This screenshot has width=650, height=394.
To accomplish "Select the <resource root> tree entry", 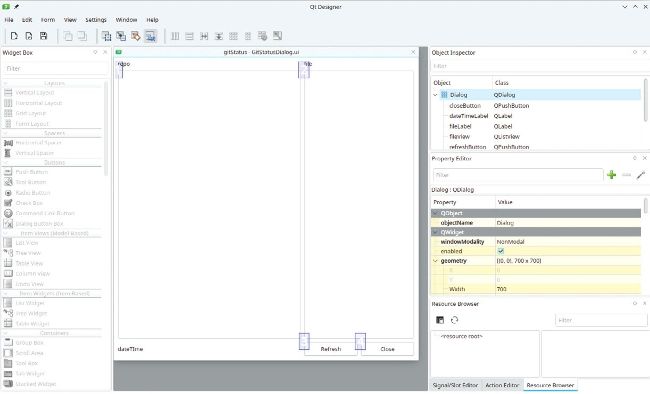I will click(x=461, y=336).
